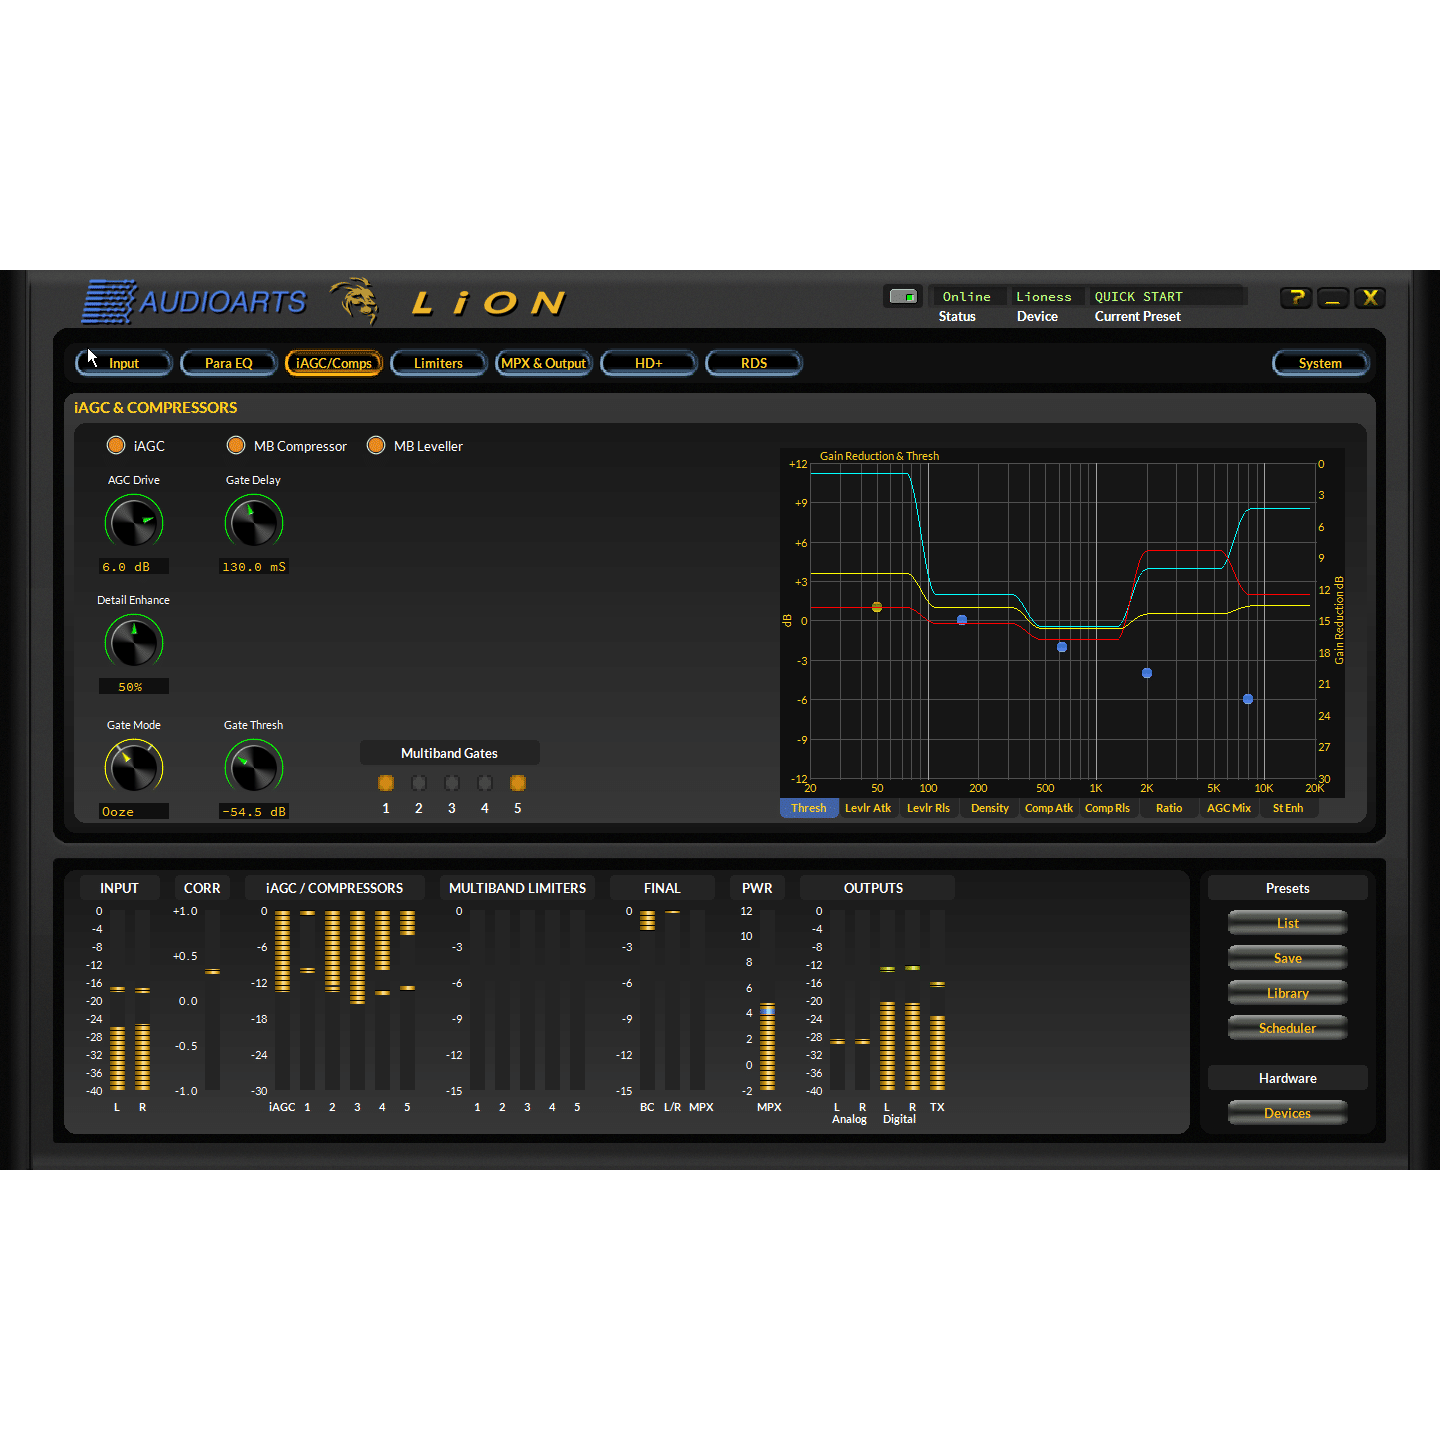Open the System tab
1440x1440 pixels.
1321,363
